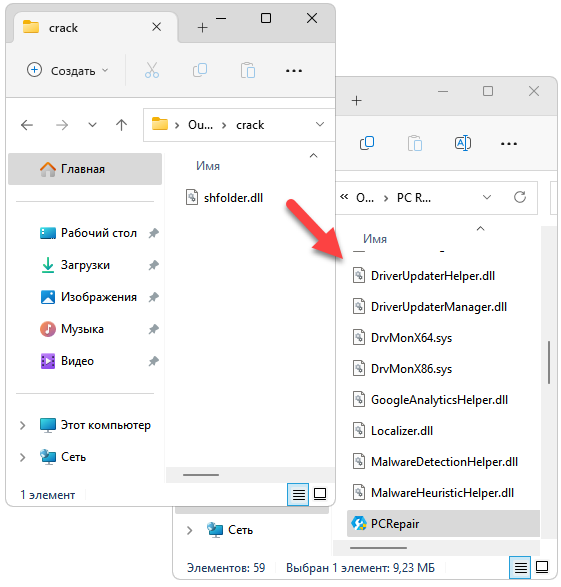Select the shfolder.dll file
This screenshot has width=561, height=587.
tap(225, 197)
